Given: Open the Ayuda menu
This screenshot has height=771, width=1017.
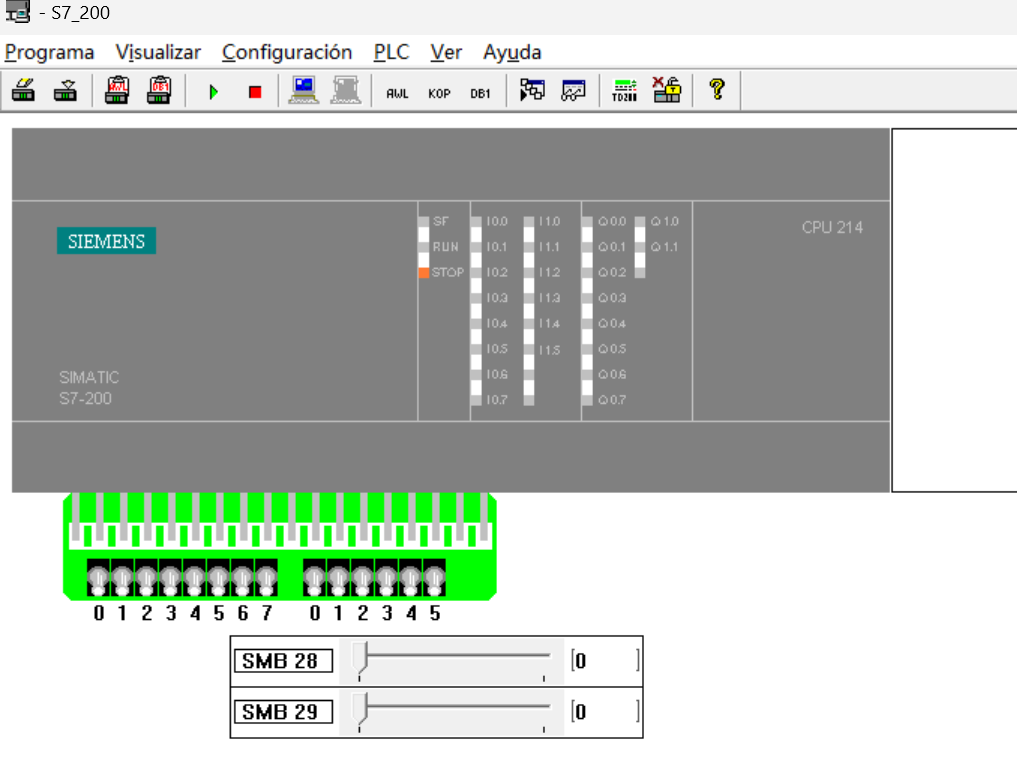Looking at the screenshot, I should [x=512, y=52].
